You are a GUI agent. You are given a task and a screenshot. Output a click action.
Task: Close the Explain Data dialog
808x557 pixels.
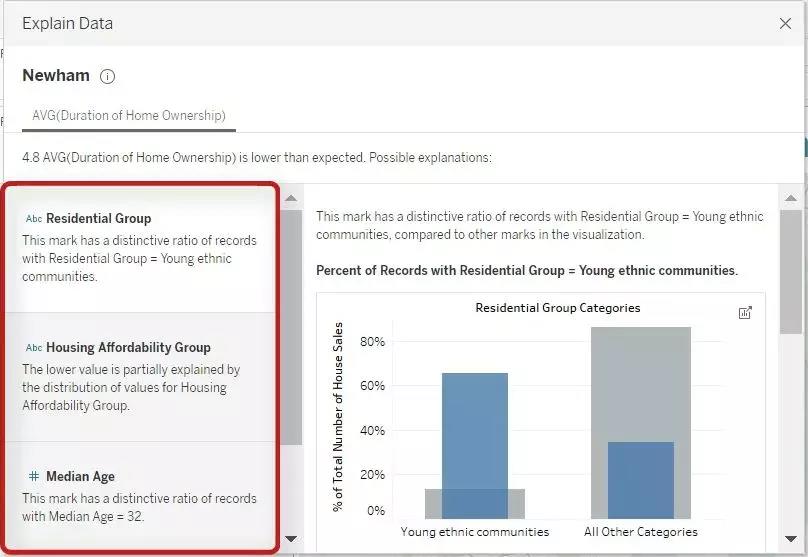click(785, 23)
